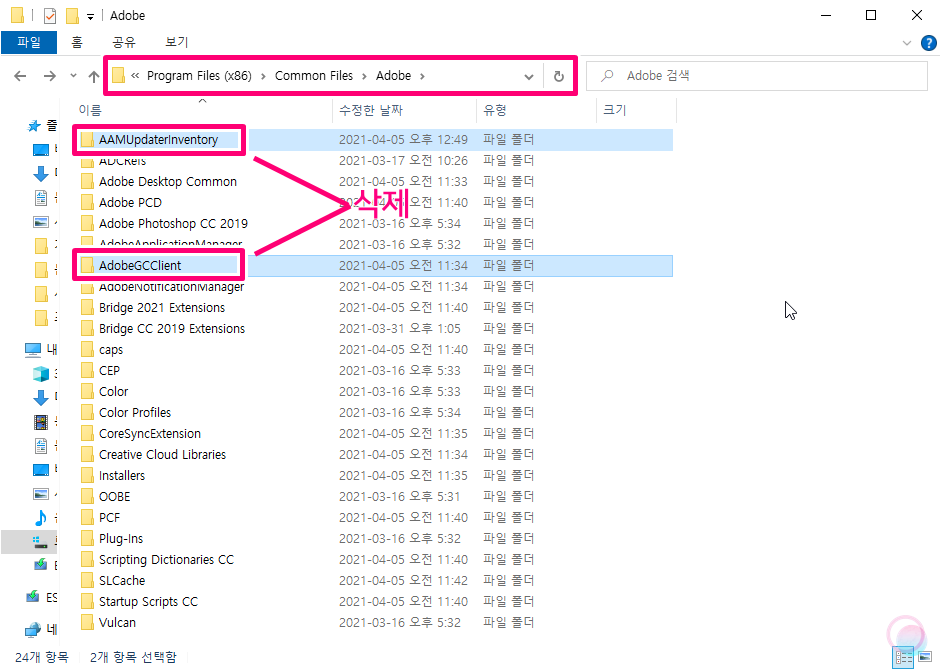The image size is (941, 670).
Task: Refresh the Adobe folder view
Action: 559,76
